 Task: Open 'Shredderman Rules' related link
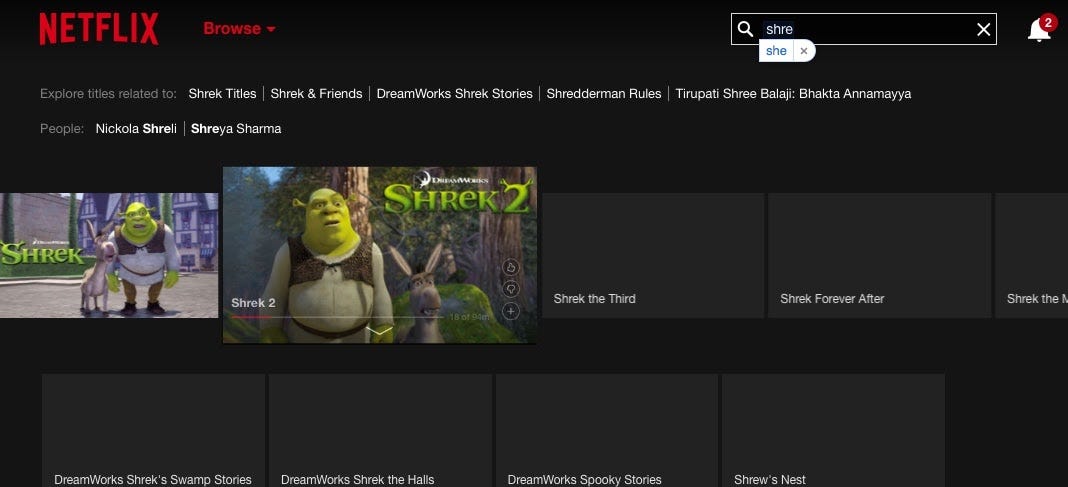tap(603, 94)
